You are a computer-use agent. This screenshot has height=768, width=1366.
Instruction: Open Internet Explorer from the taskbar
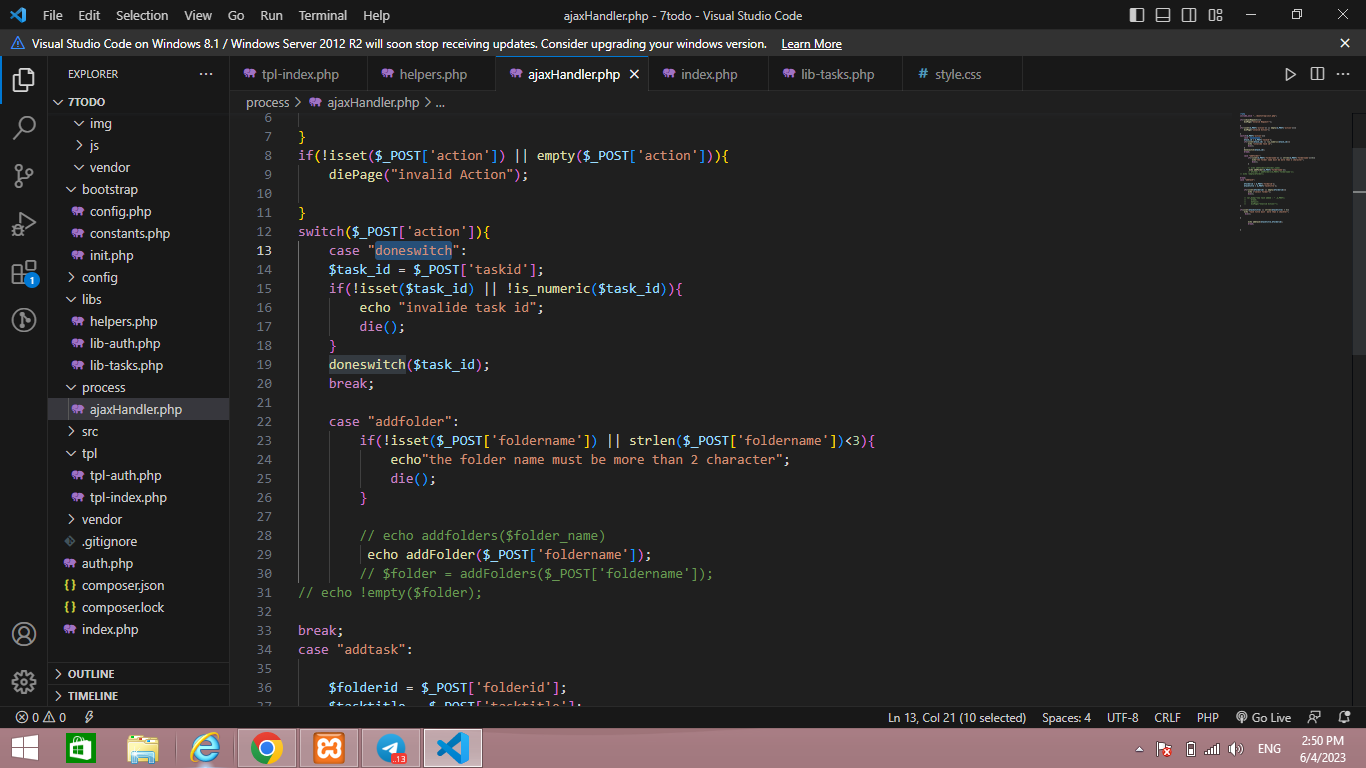coord(205,748)
